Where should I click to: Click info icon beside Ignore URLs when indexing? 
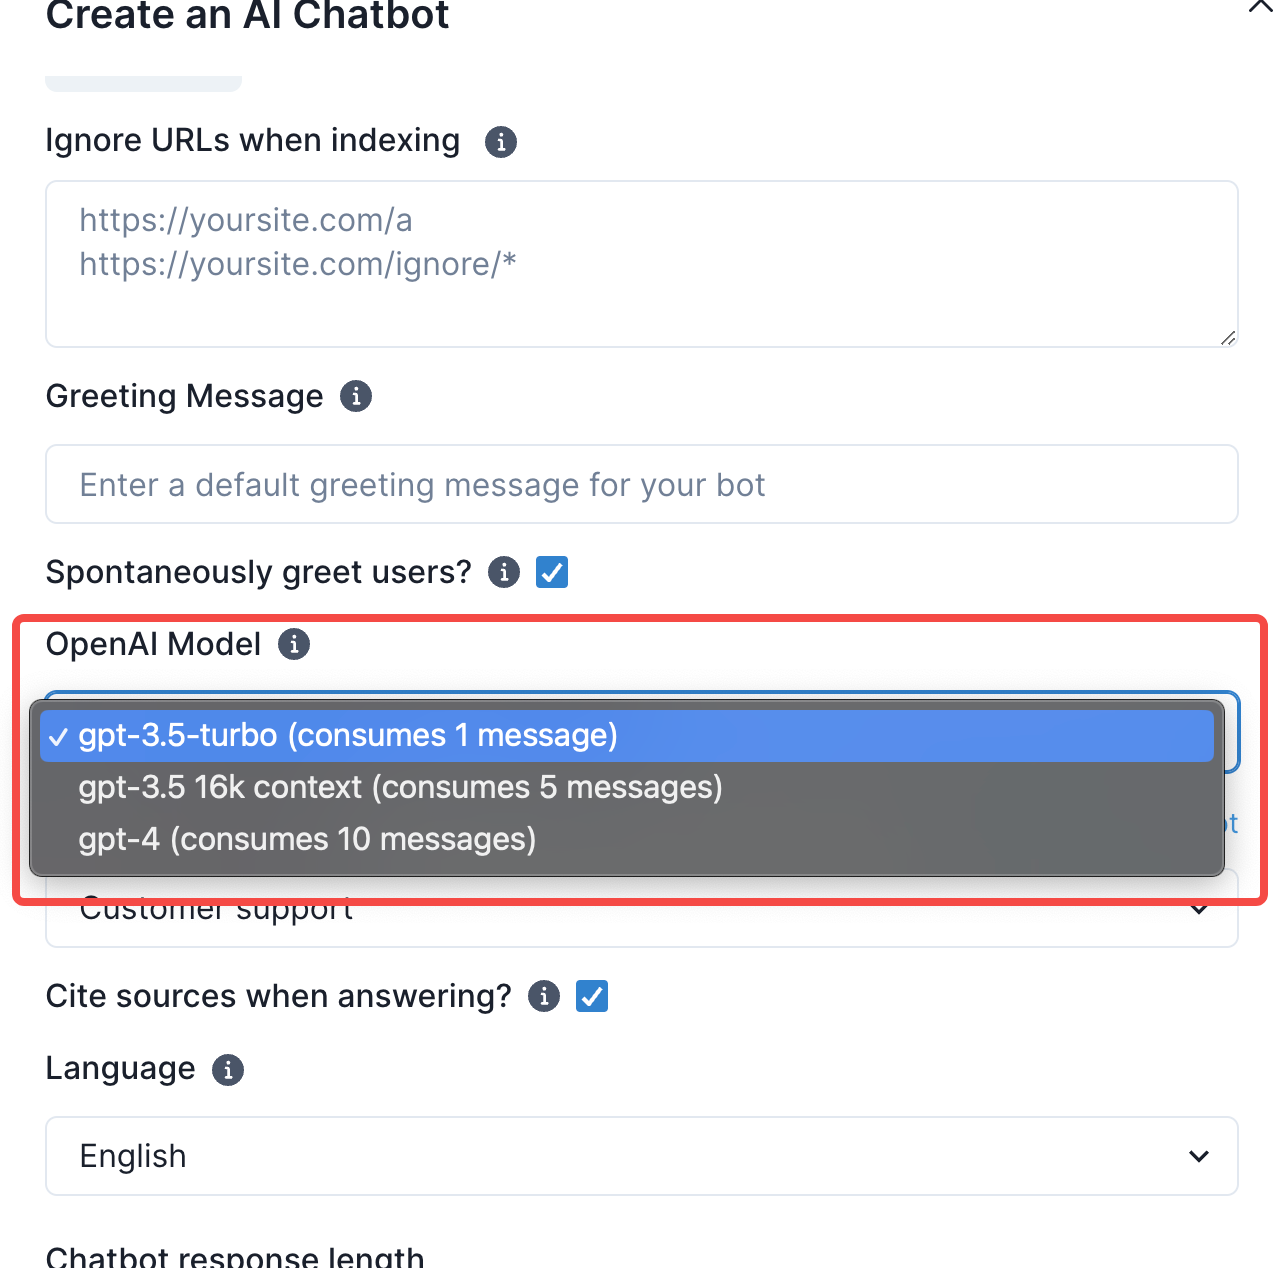pyautogui.click(x=501, y=142)
